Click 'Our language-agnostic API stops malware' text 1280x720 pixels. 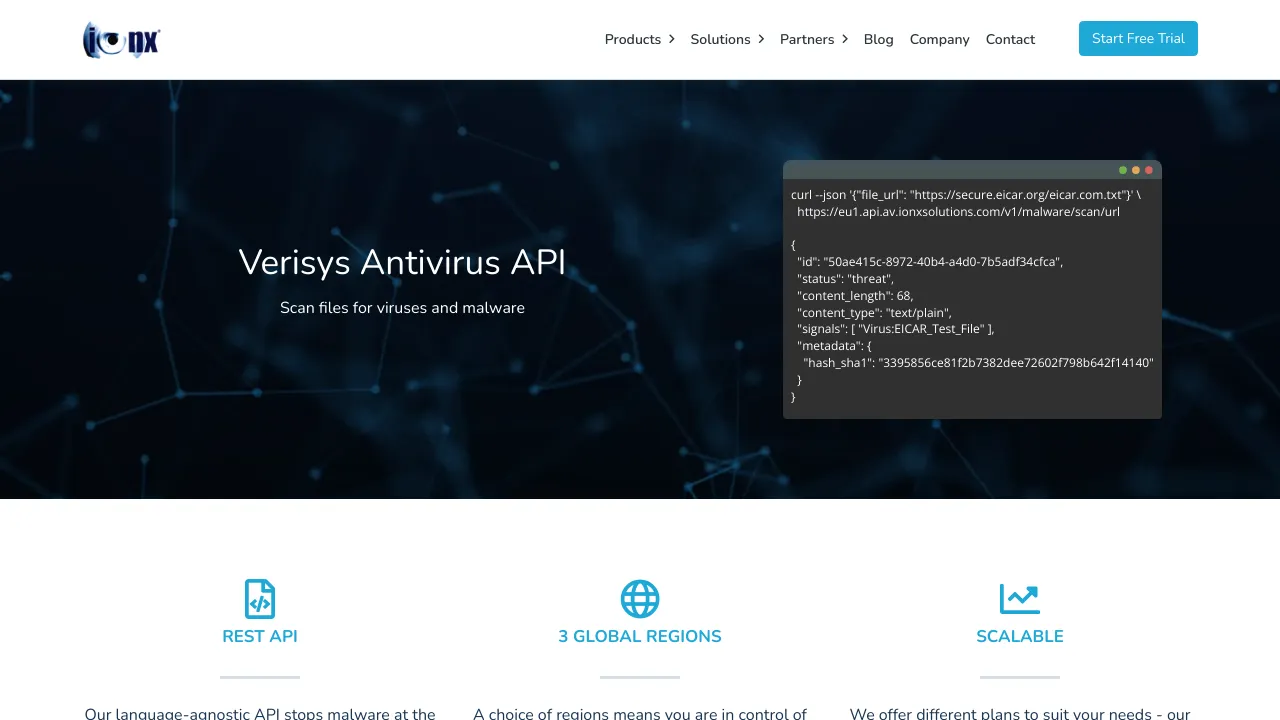pos(260,713)
